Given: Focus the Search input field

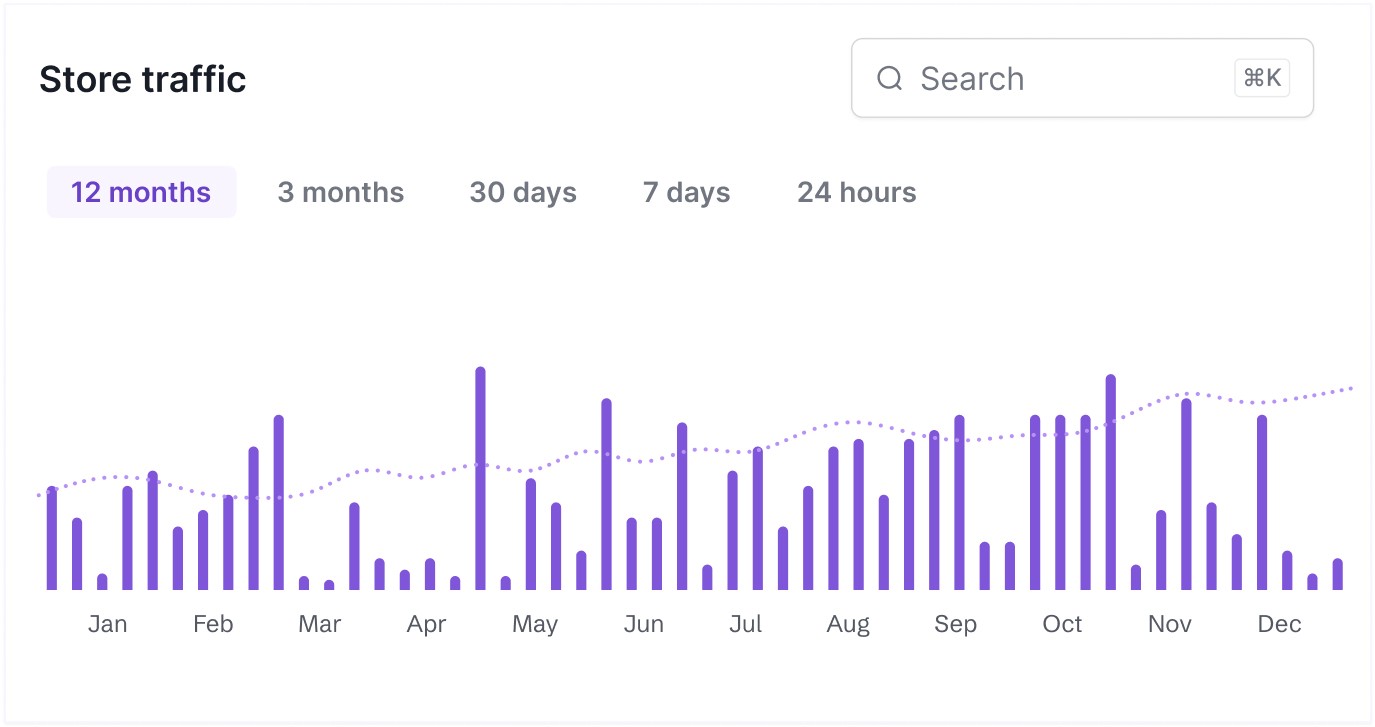Looking at the screenshot, I should 1082,78.
